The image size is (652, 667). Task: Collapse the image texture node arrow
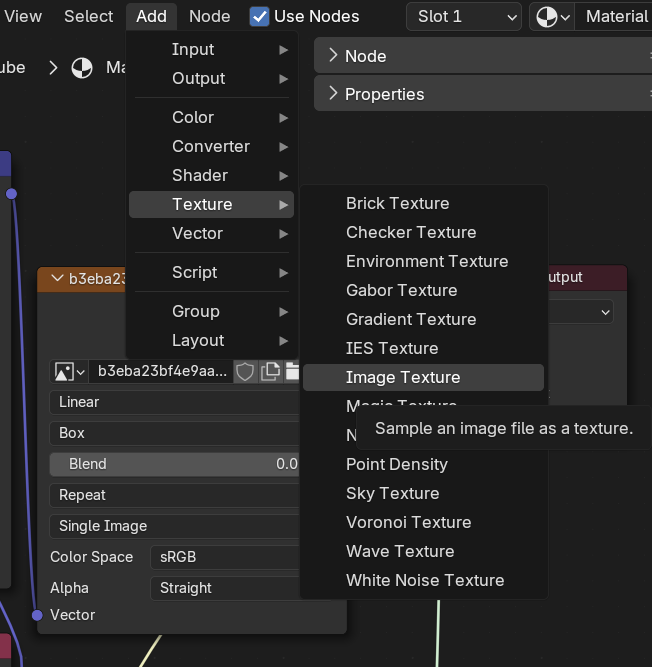54,279
